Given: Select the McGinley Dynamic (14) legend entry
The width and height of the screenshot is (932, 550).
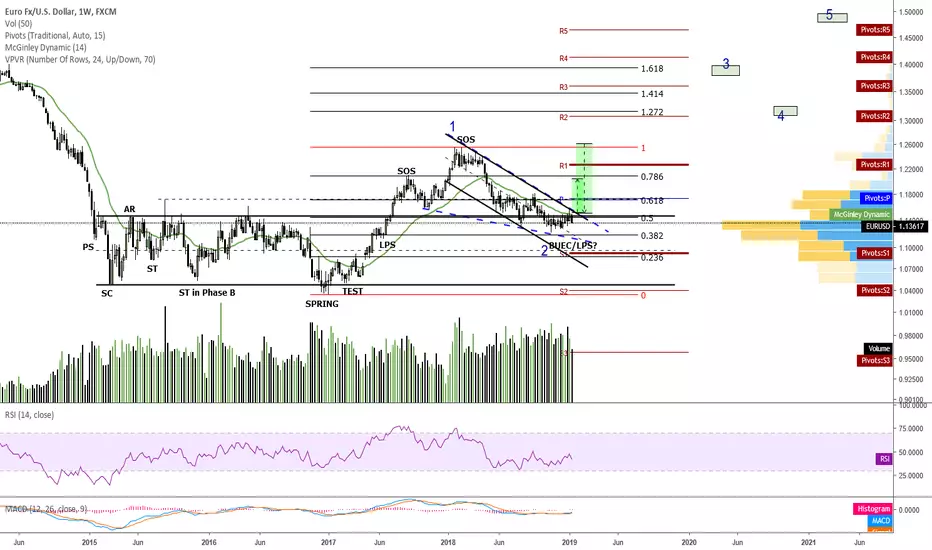Looking at the screenshot, I should 45,48.
